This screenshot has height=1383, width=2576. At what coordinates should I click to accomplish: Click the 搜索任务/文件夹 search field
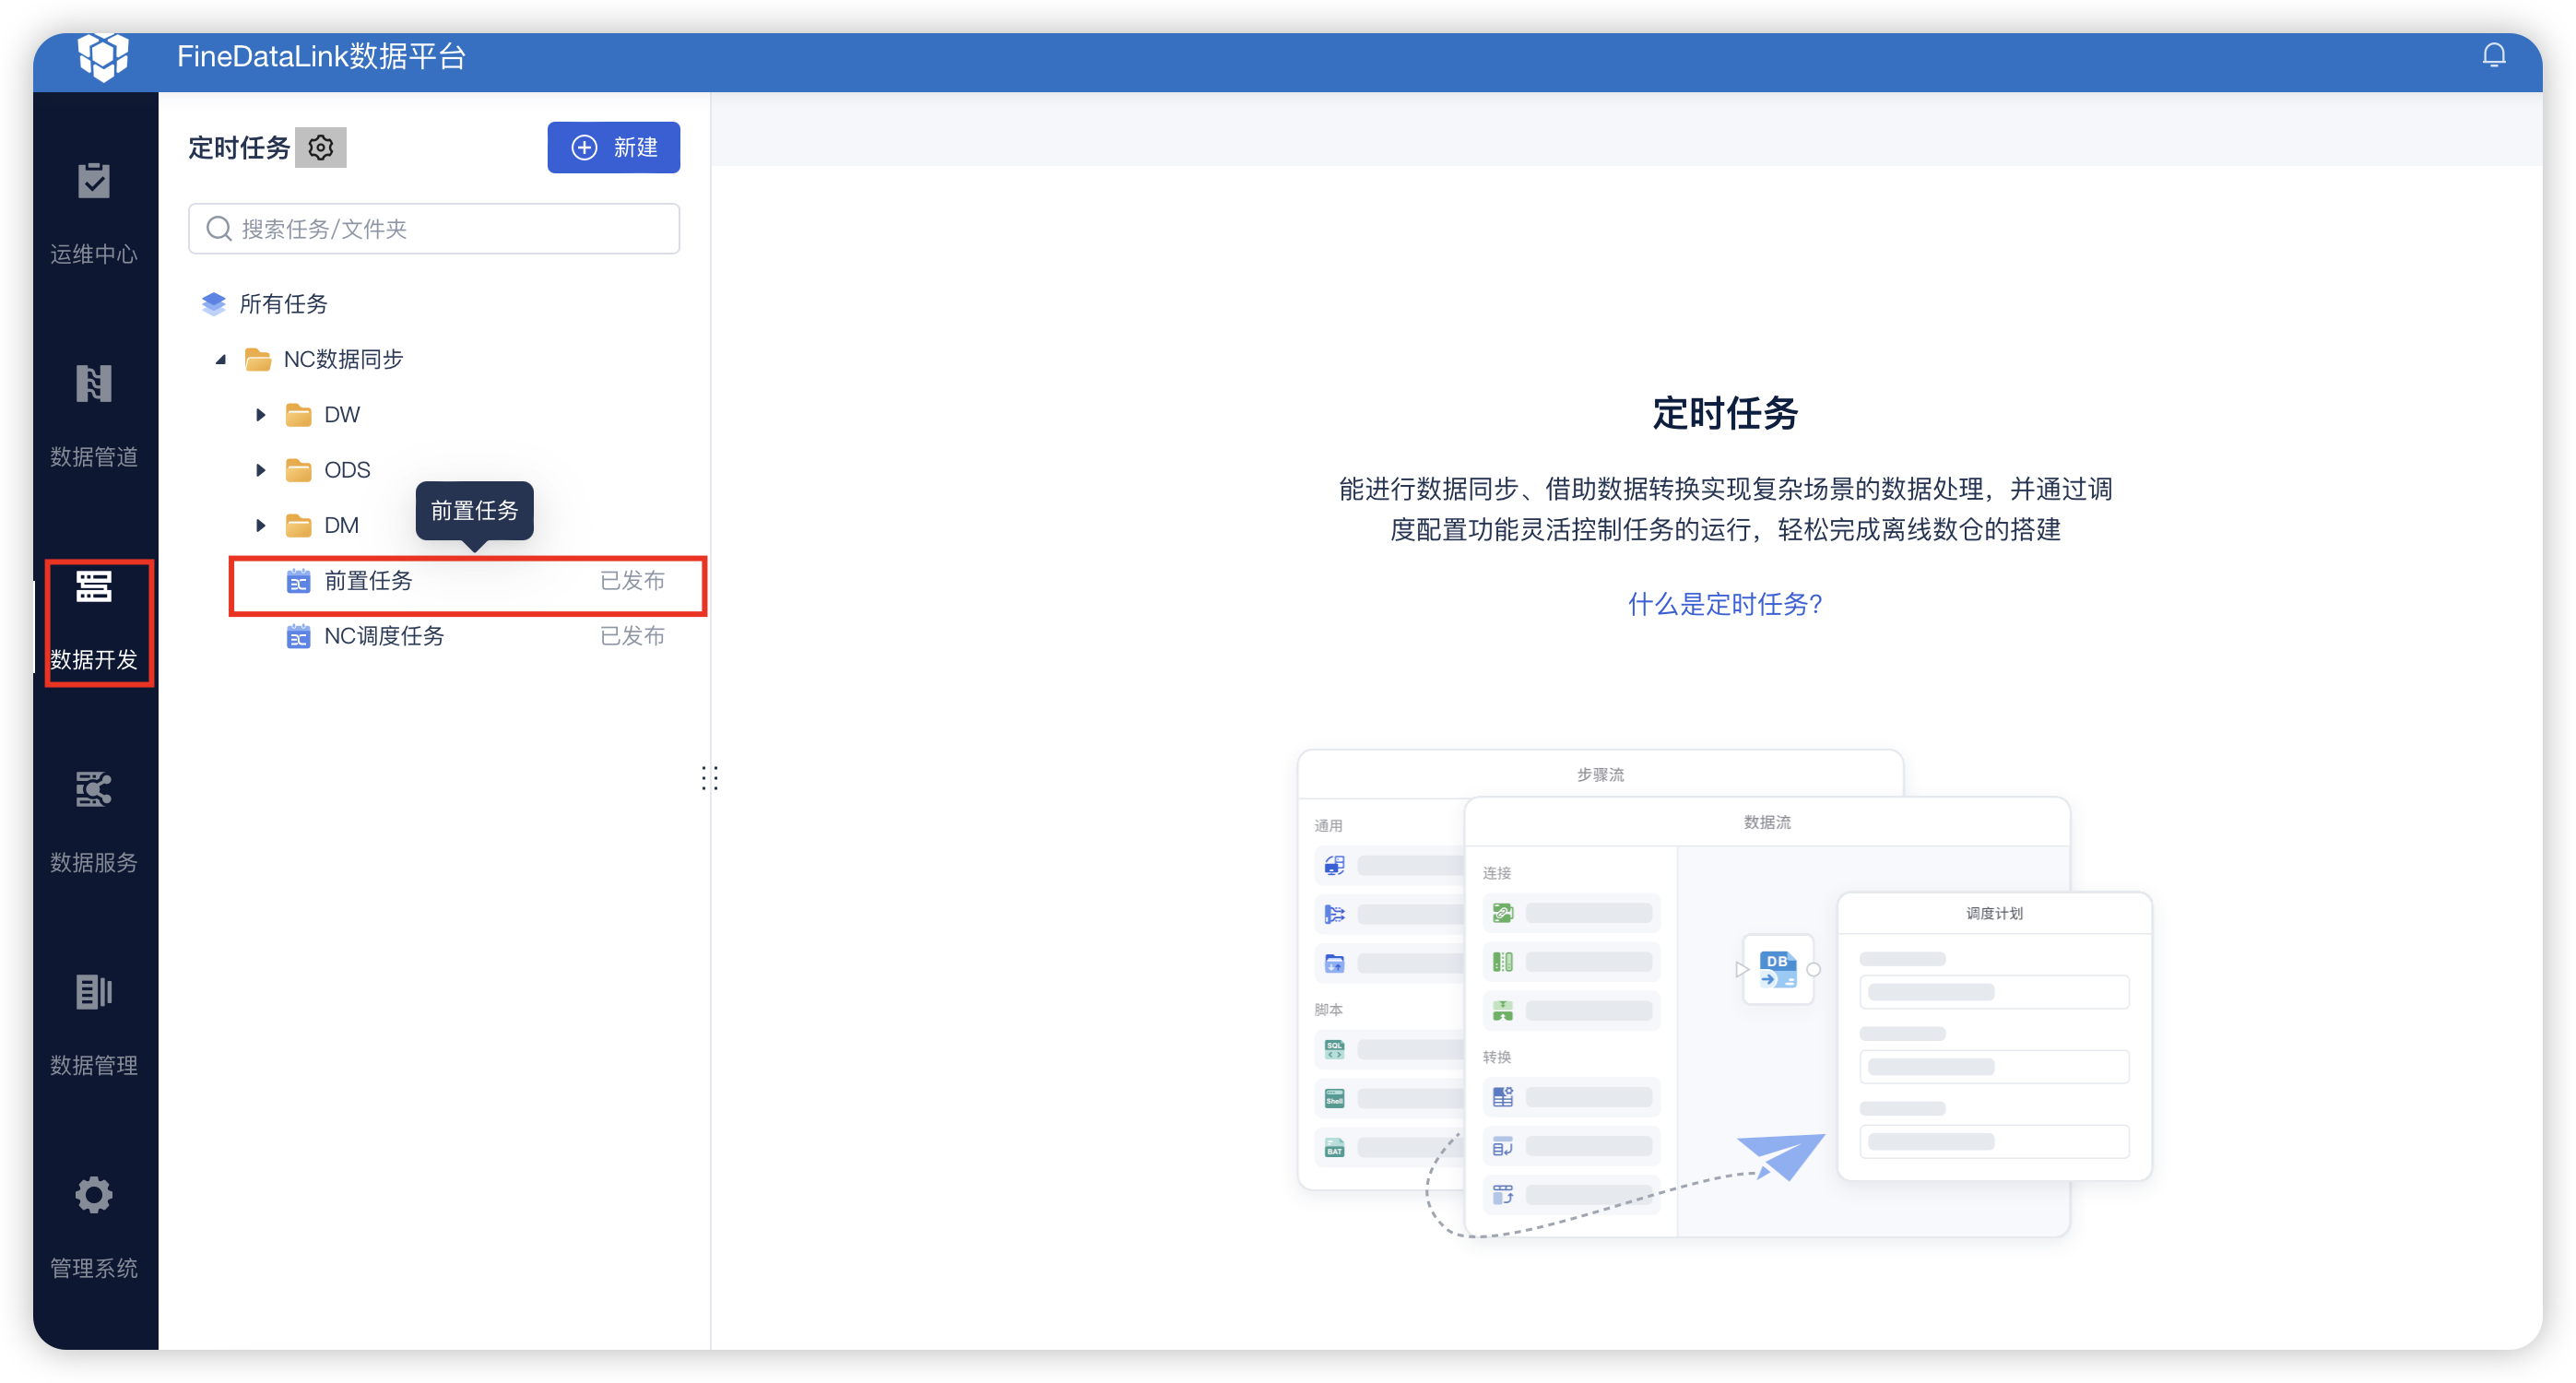tap(434, 229)
